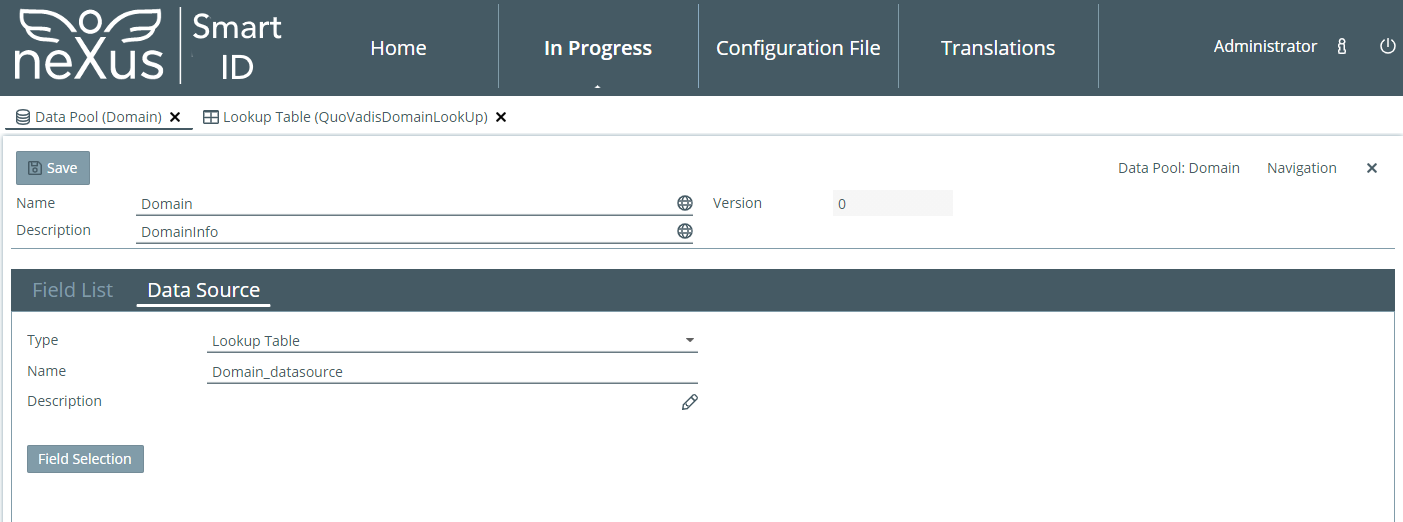Close the Lookup Table QuoVadisDomainLookUp tab

click(501, 117)
